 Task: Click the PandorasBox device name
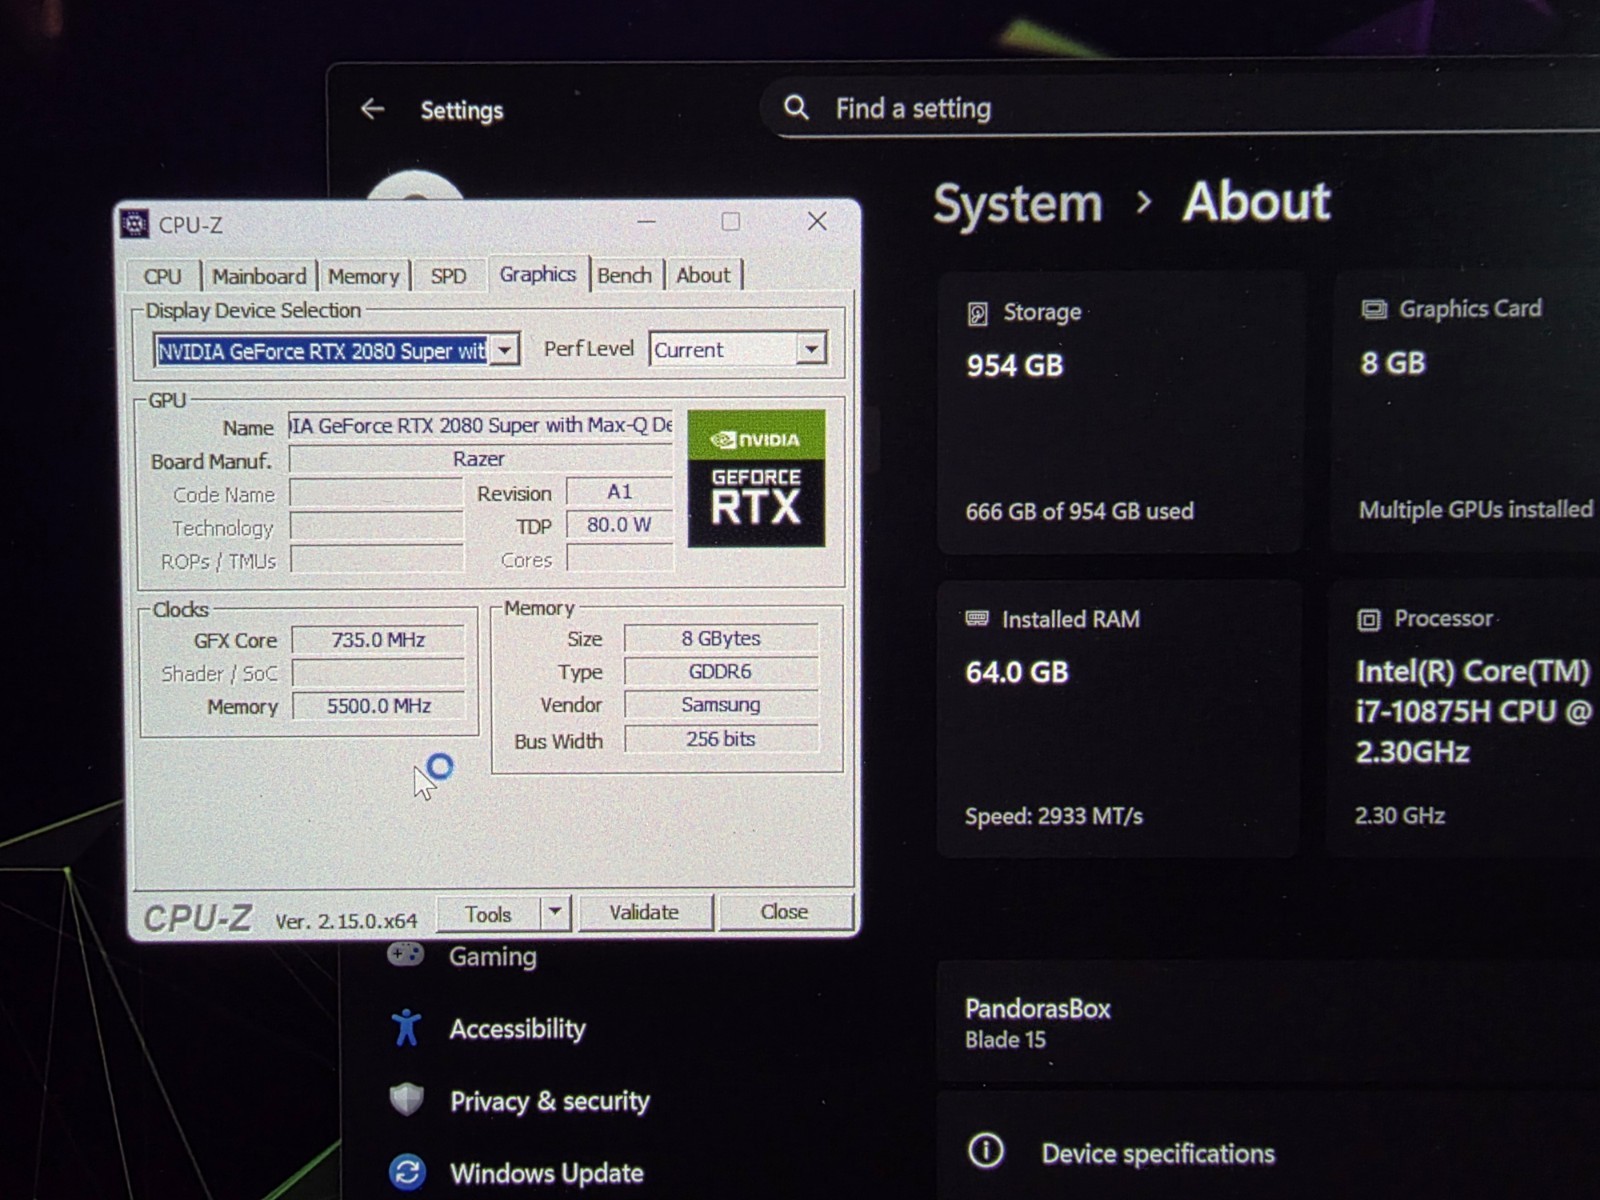click(x=1037, y=1008)
